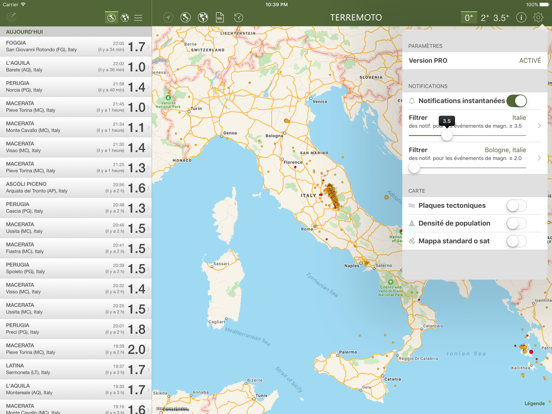This screenshot has width=552, height=414.
Task: Select the Italy filter icon in the list header
Action: click(x=111, y=18)
